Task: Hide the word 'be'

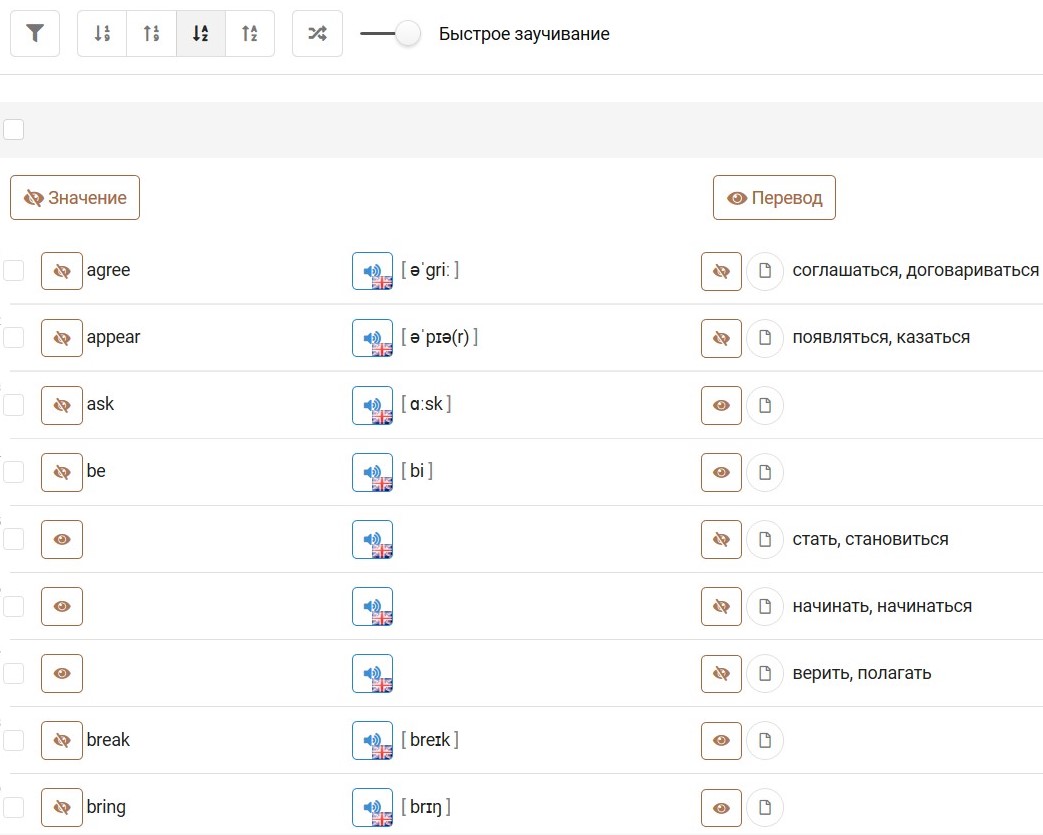Action: (62, 472)
